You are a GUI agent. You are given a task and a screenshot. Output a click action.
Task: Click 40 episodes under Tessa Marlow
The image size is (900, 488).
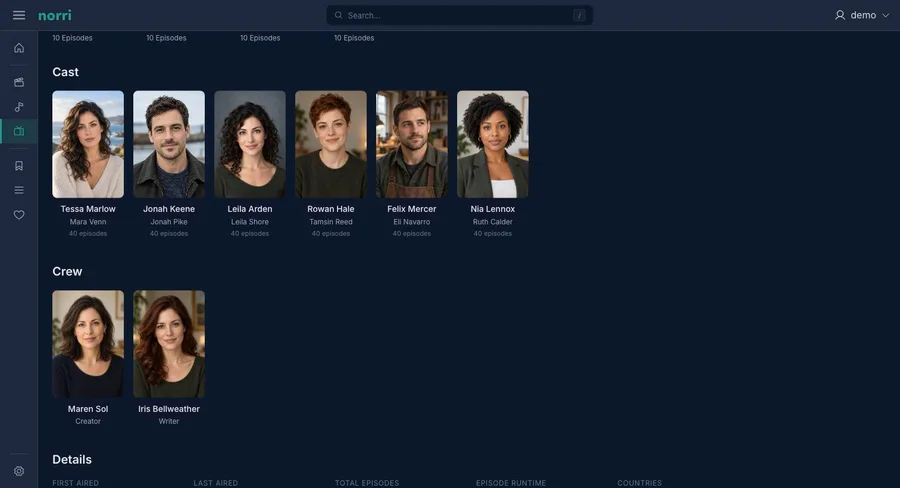88,234
